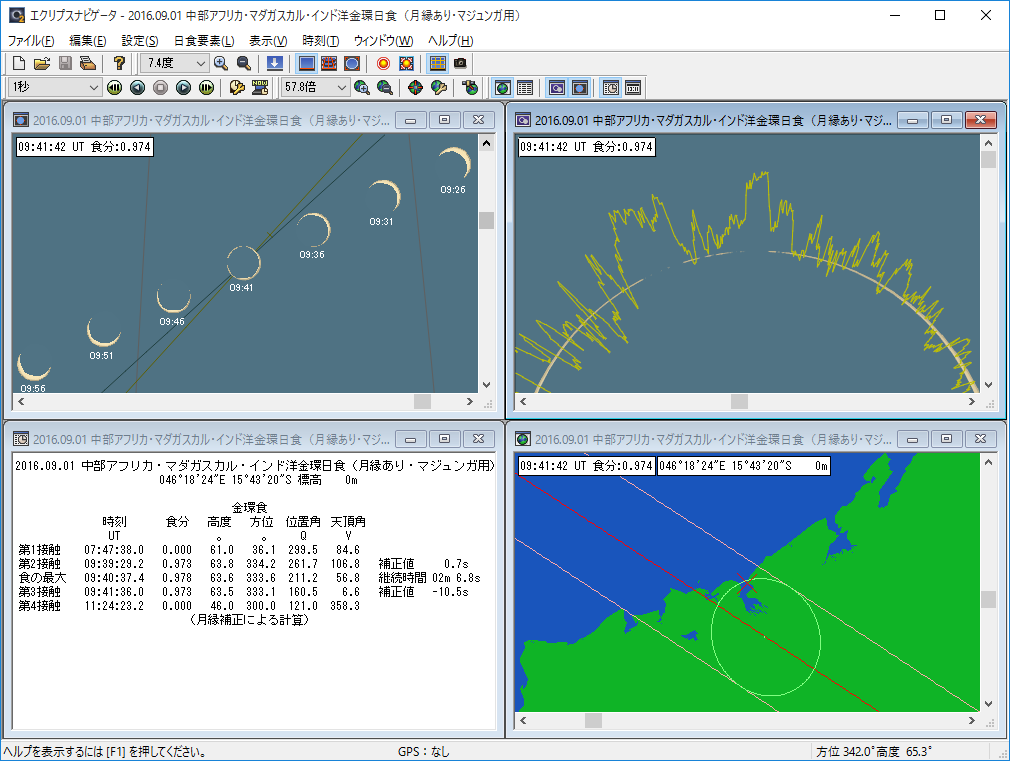Open the 57.8倍 map magnification dropdown
This screenshot has height=761, width=1010.
[x=342, y=88]
